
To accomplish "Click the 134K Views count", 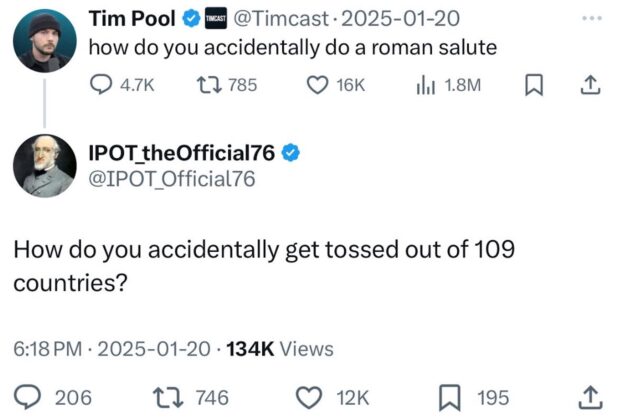I will [x=281, y=349].
